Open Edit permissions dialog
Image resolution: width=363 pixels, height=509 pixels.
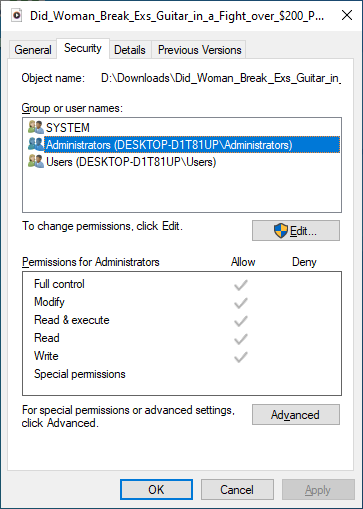click(x=296, y=230)
